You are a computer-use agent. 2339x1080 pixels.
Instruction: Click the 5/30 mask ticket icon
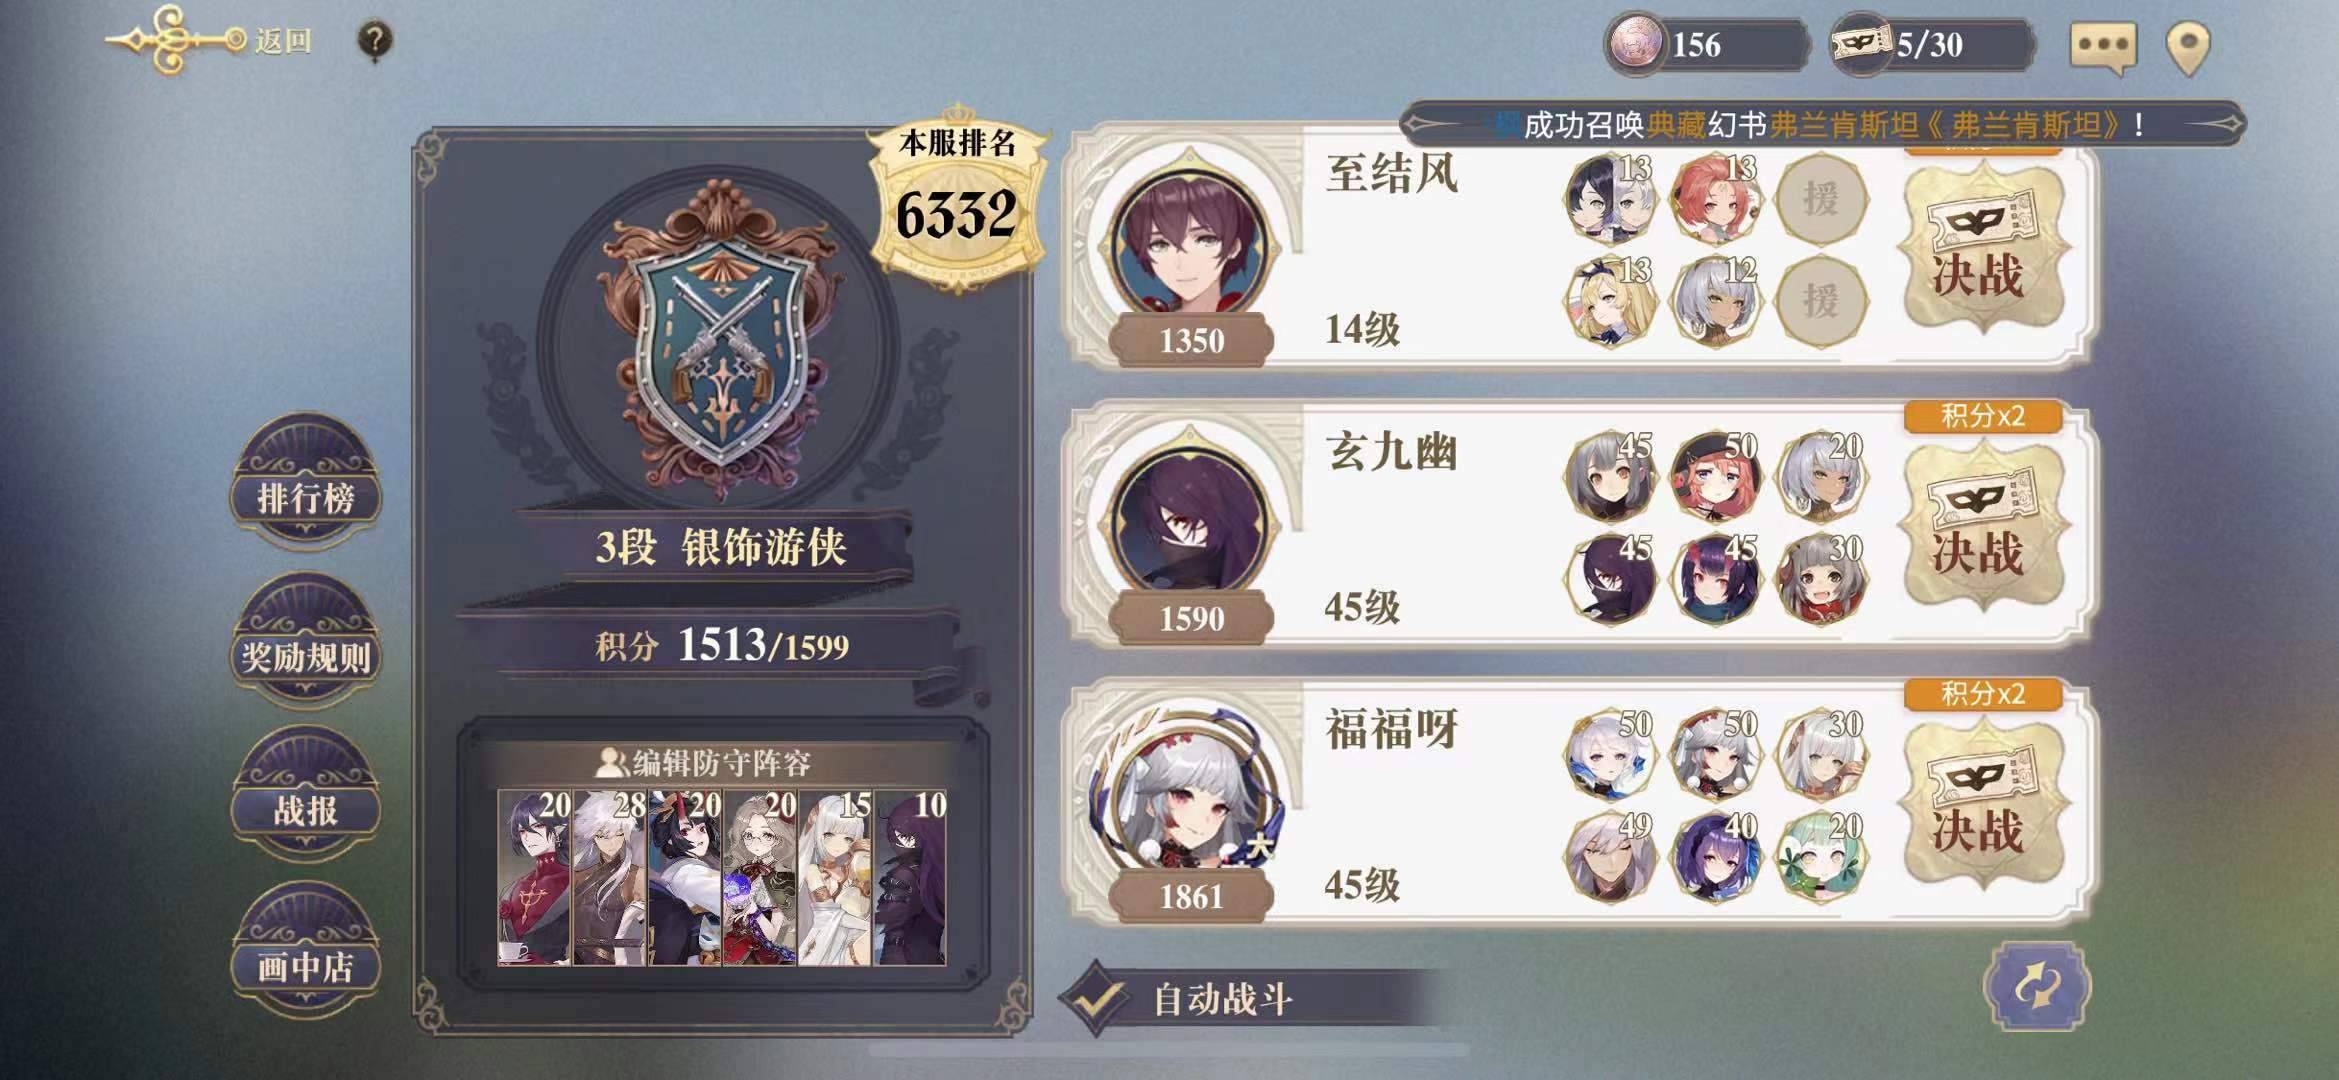coord(1860,43)
